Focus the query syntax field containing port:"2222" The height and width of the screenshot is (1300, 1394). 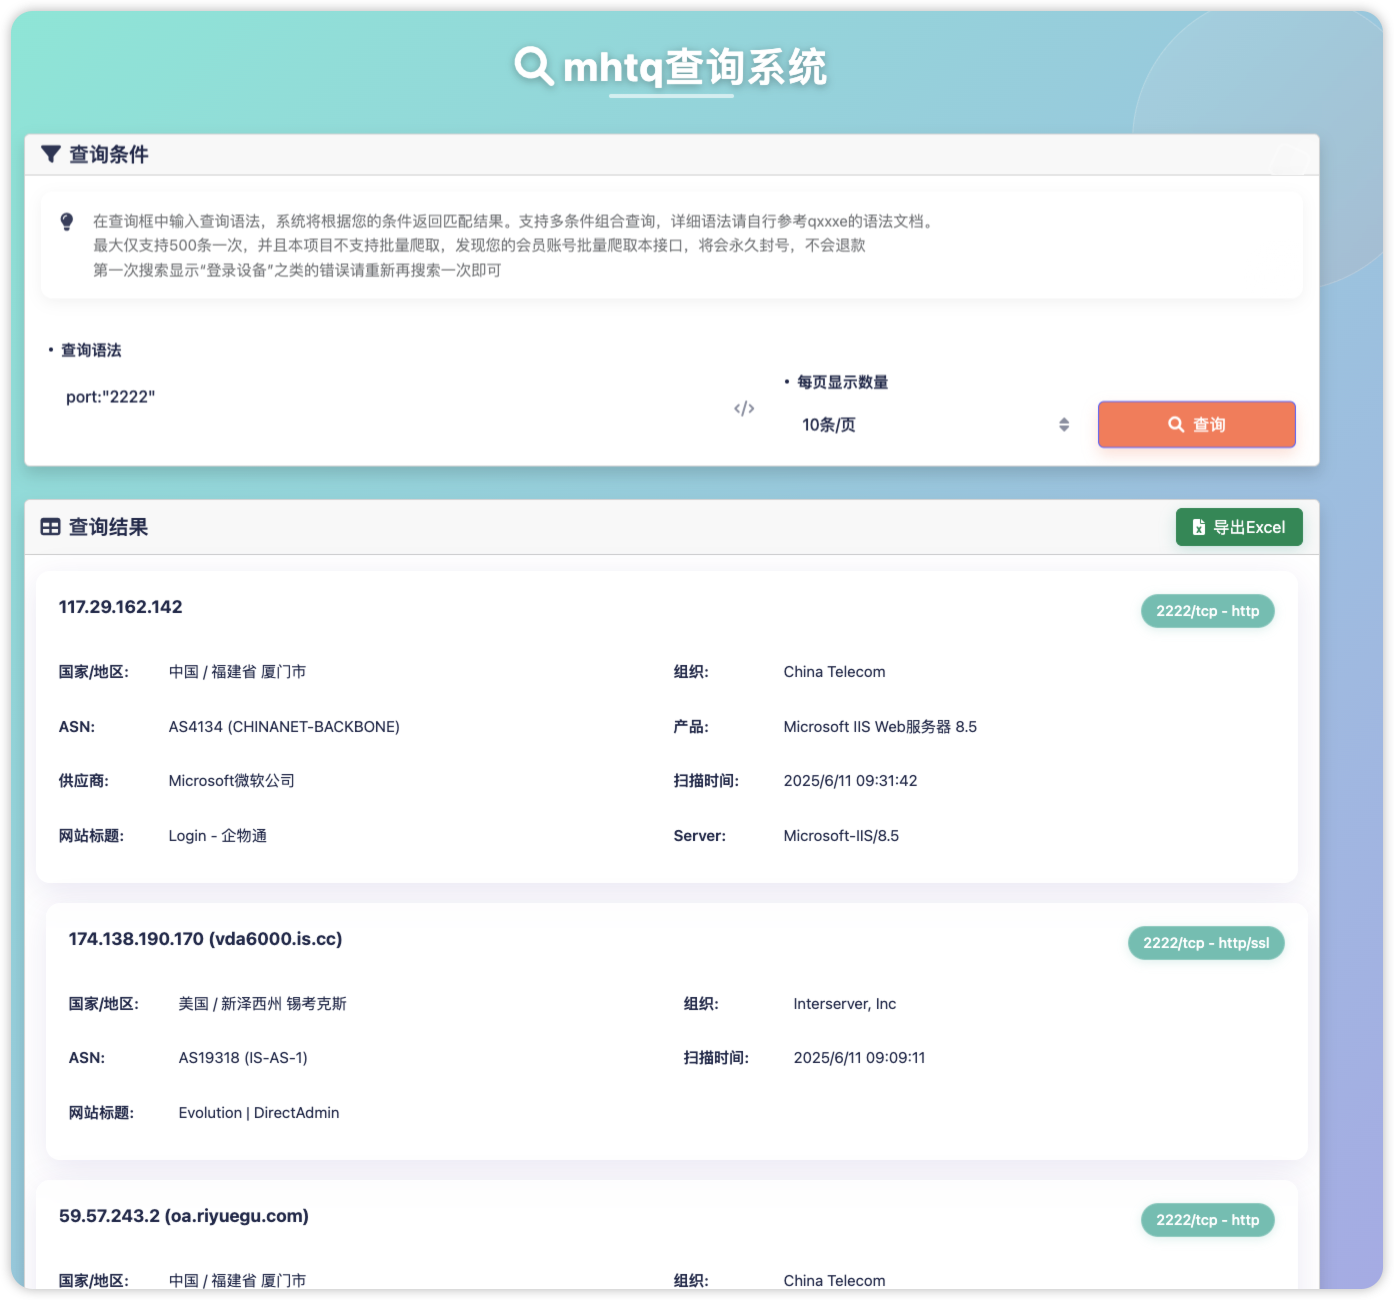click(390, 397)
